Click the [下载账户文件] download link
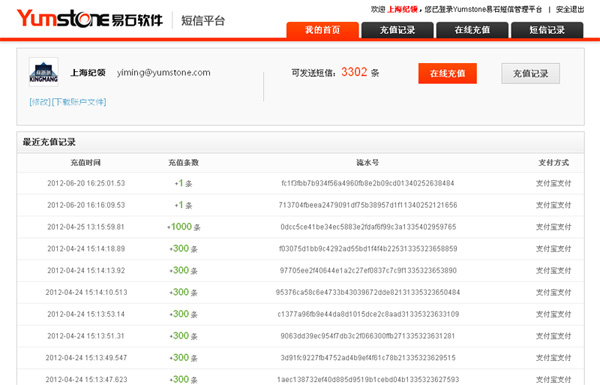Screen dimensions: 600x385 pyautogui.click(x=79, y=102)
